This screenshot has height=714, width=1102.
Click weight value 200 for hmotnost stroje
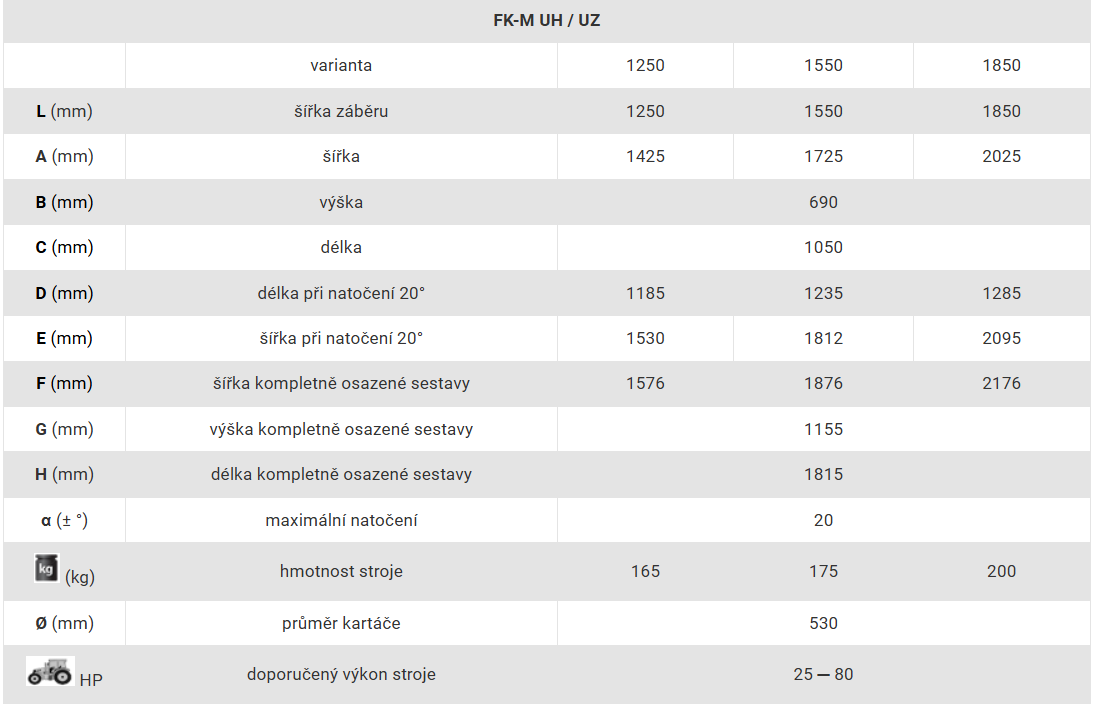point(1001,571)
